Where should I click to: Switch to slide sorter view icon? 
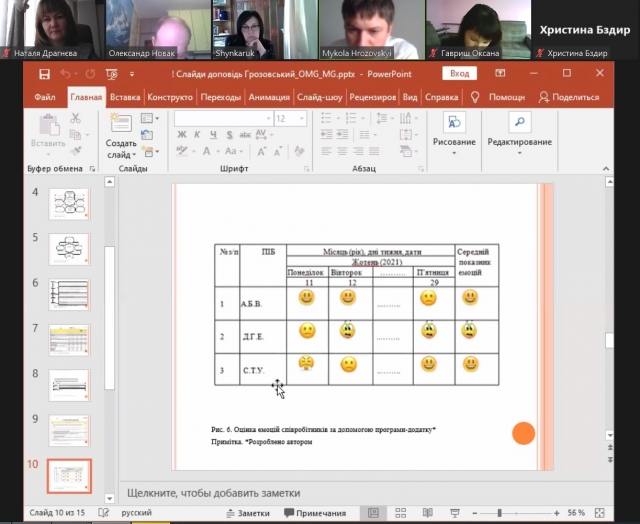pyautogui.click(x=398, y=513)
